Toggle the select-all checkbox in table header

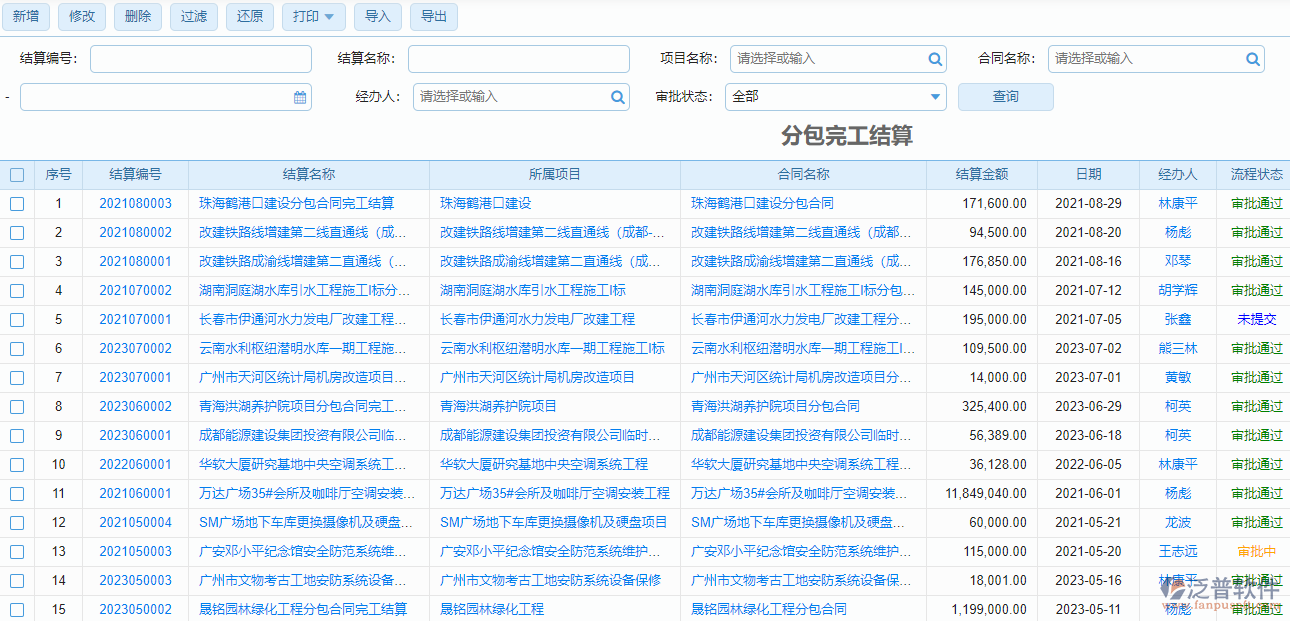[x=16, y=174]
